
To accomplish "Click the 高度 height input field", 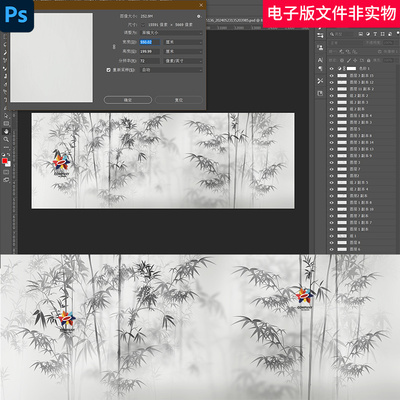I will tap(150, 51).
